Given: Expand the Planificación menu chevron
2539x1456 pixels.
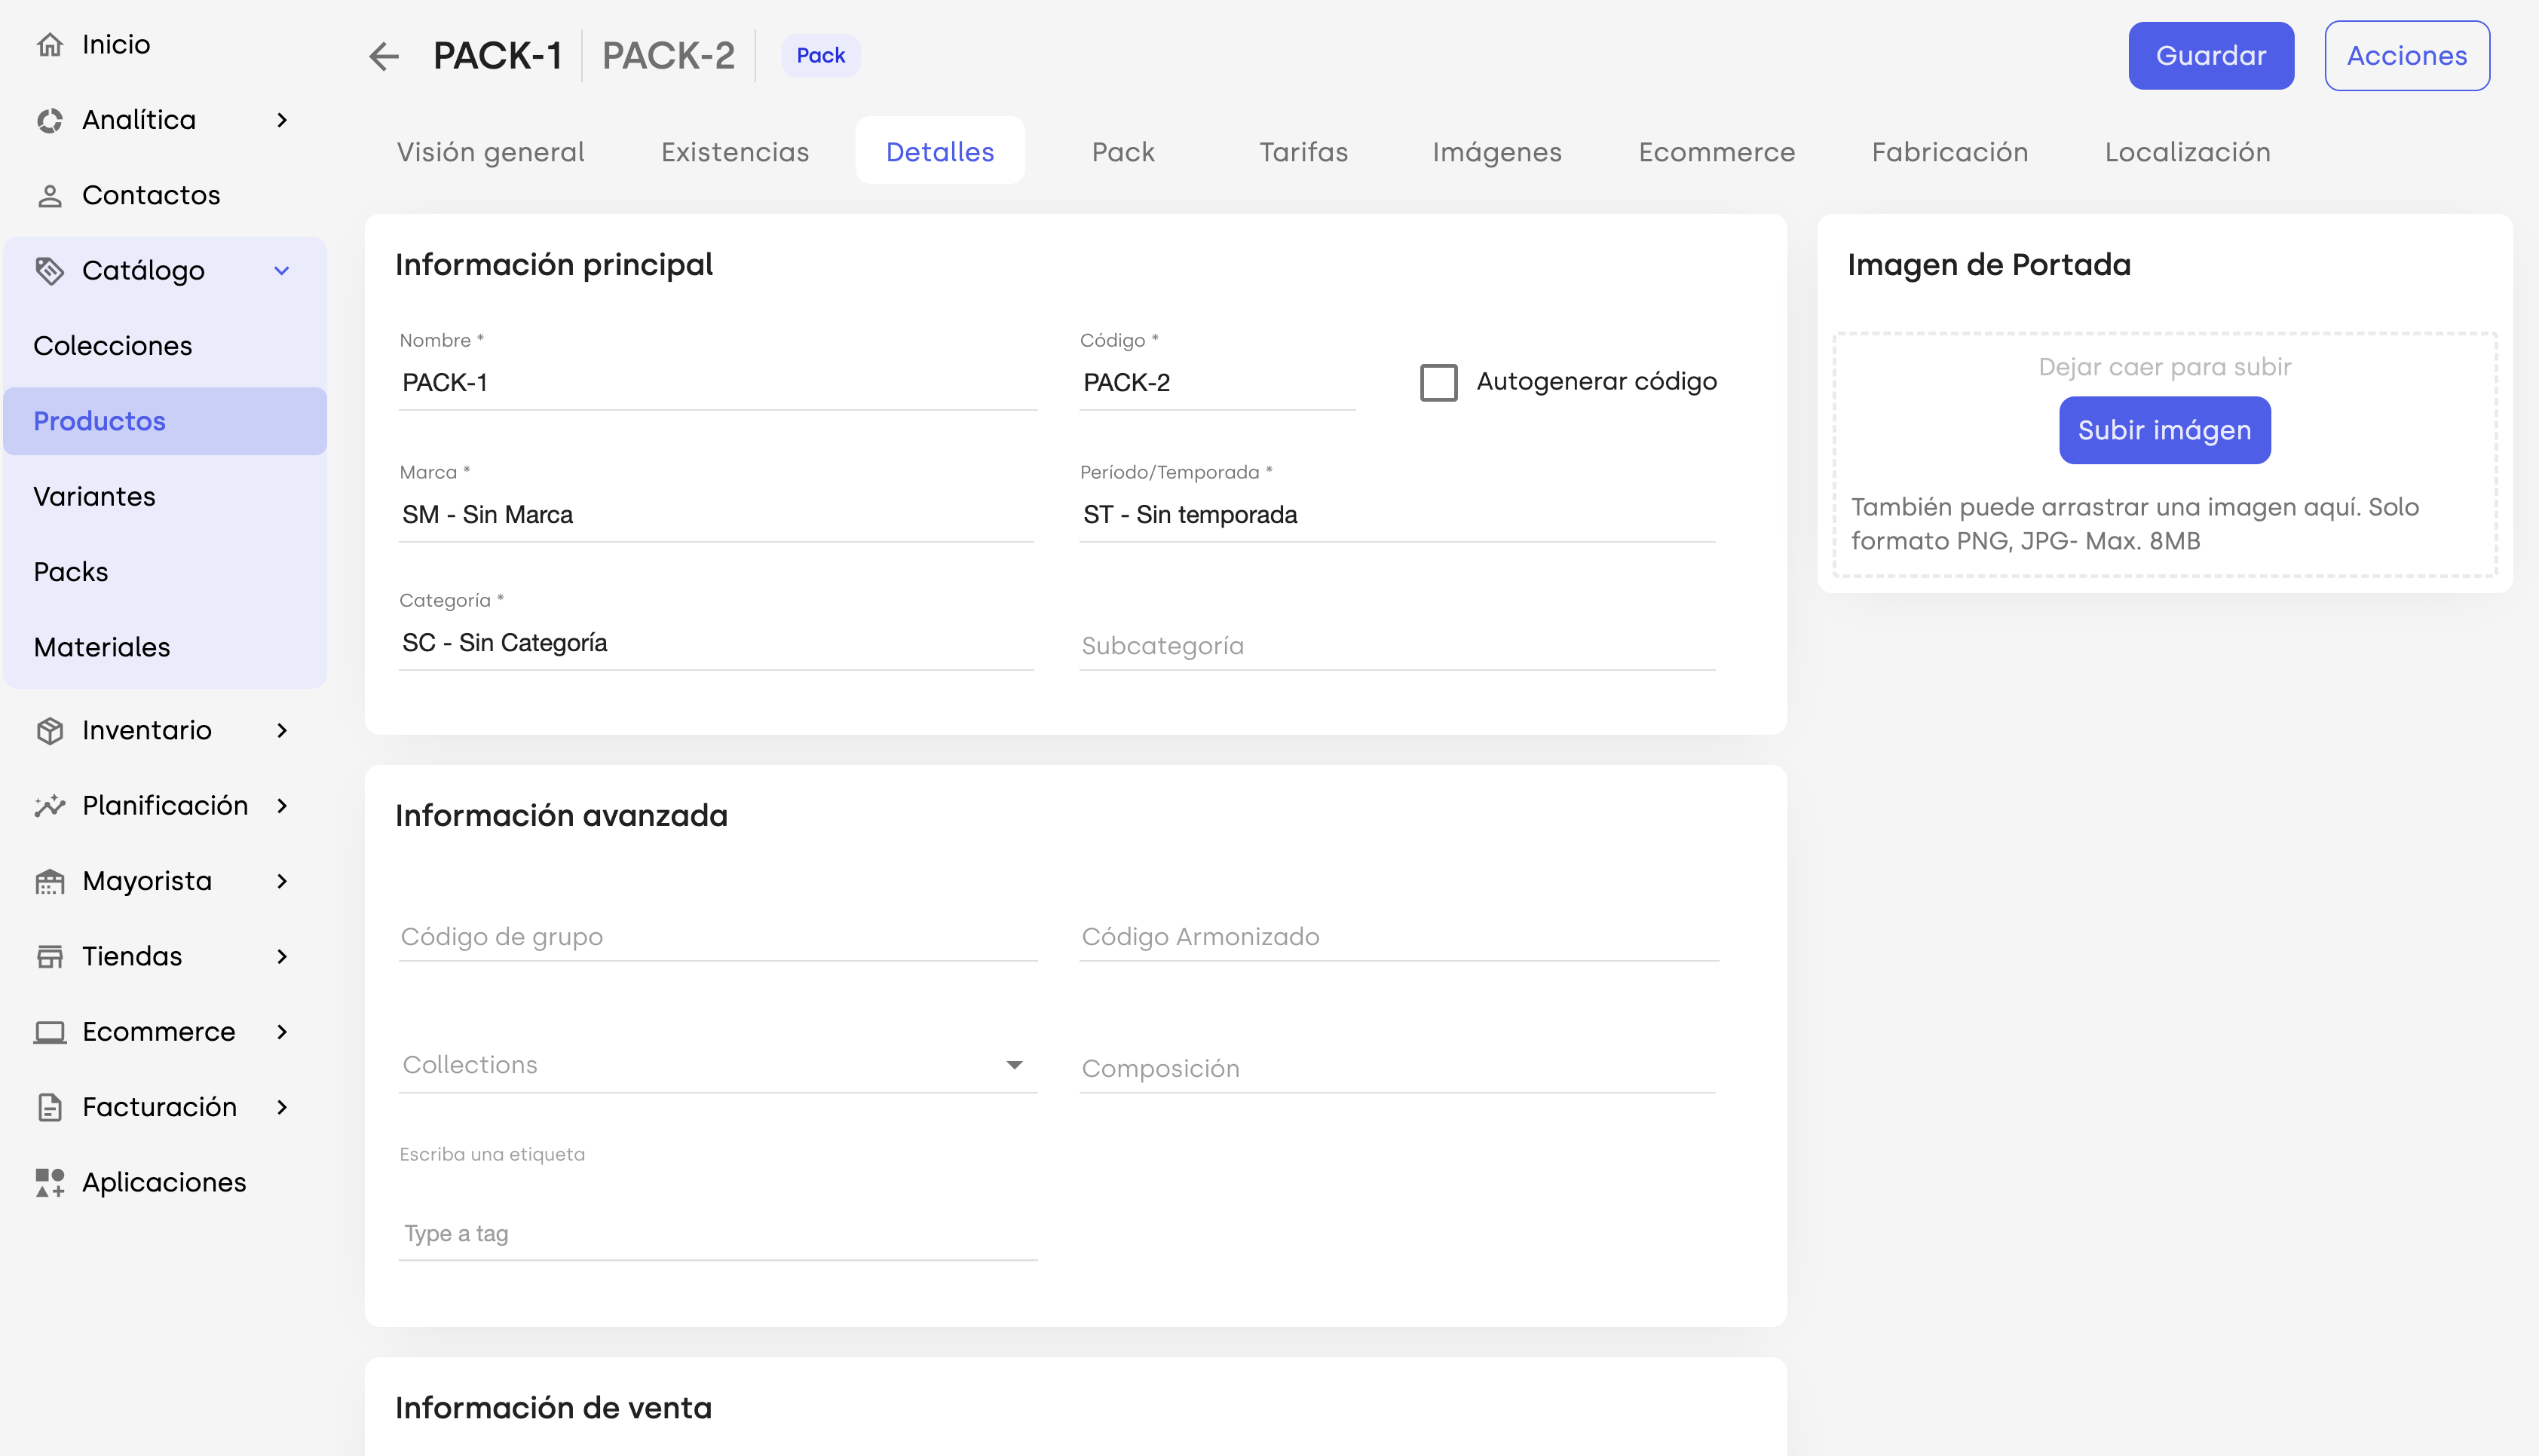Looking at the screenshot, I should (x=282, y=806).
